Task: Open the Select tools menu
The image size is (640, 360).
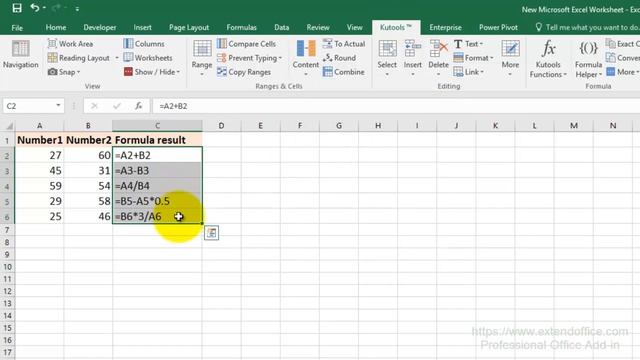Action: click(x=387, y=58)
